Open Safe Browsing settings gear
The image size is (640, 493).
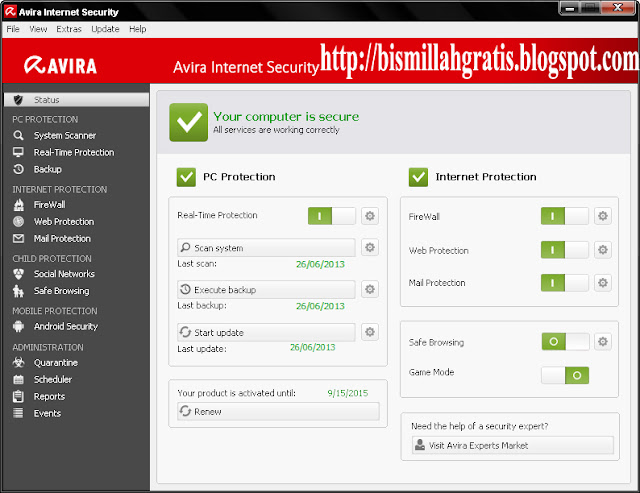coord(603,342)
